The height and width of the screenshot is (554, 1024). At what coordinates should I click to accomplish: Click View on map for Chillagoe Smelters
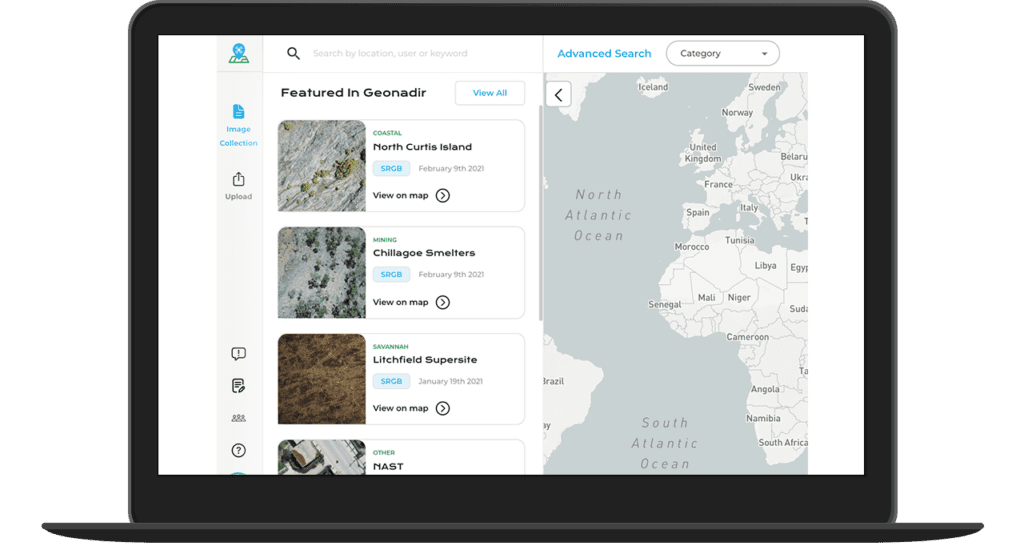[x=400, y=302]
